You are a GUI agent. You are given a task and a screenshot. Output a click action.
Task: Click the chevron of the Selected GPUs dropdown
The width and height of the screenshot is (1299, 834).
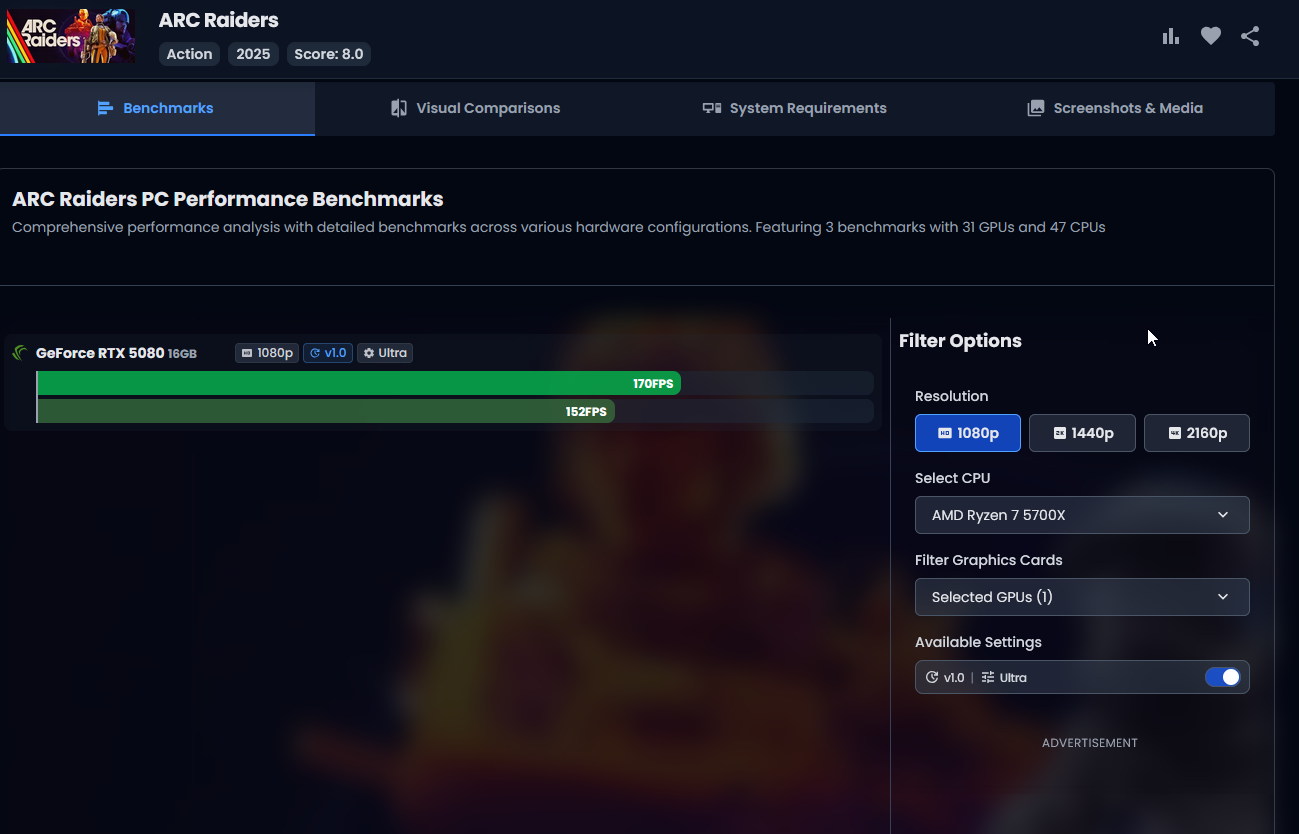click(x=1223, y=597)
